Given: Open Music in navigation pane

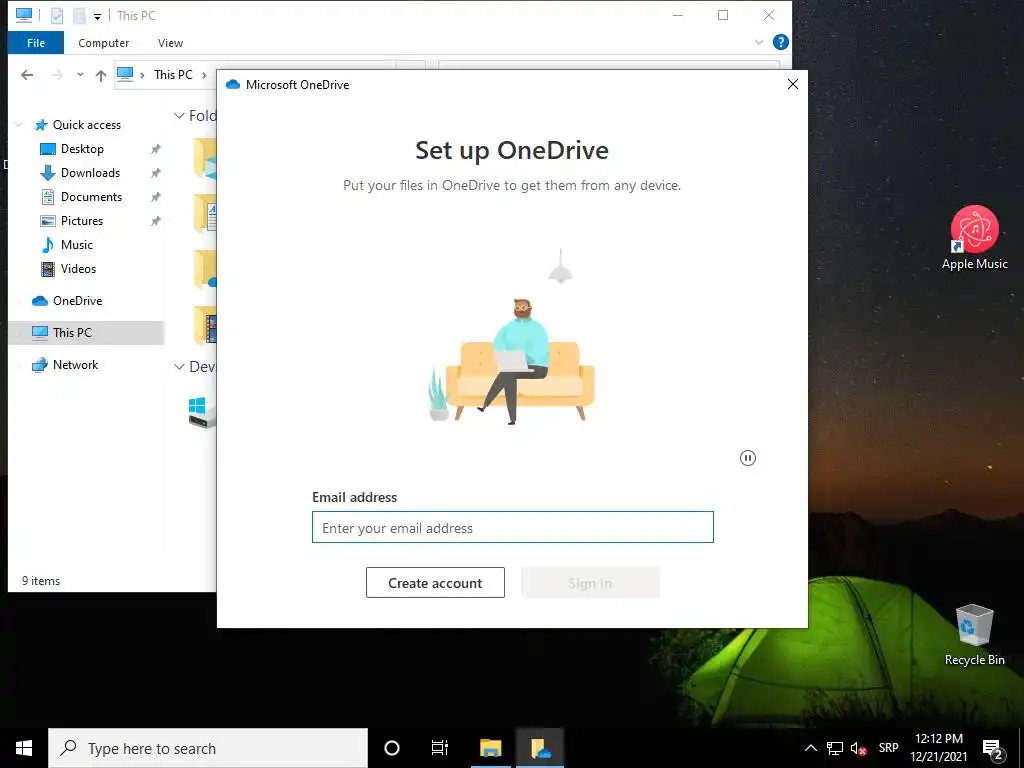Looking at the screenshot, I should click(x=76, y=245).
